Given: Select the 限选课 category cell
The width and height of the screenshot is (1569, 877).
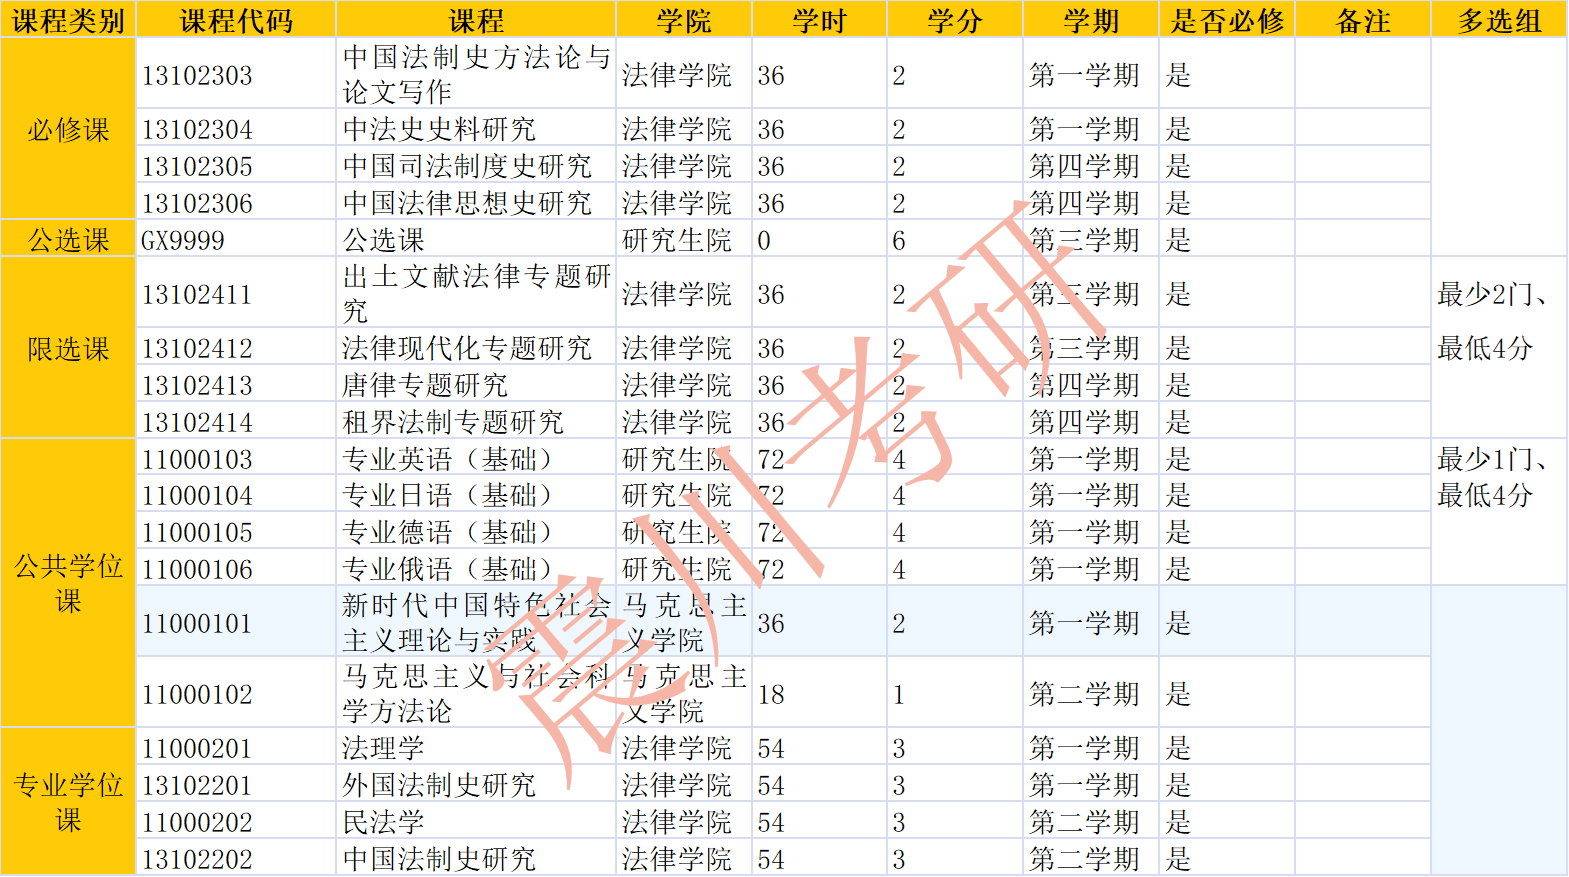Looking at the screenshot, I should point(68,349).
